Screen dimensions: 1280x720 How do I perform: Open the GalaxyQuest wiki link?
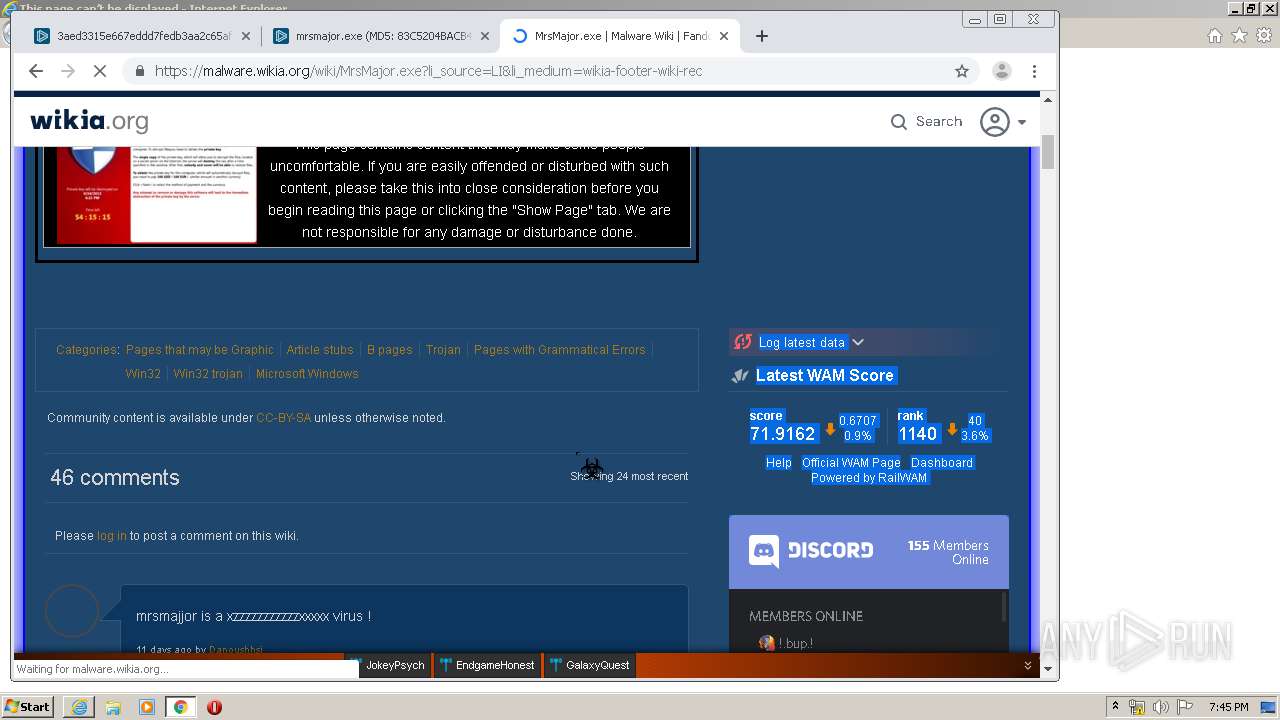pos(590,665)
